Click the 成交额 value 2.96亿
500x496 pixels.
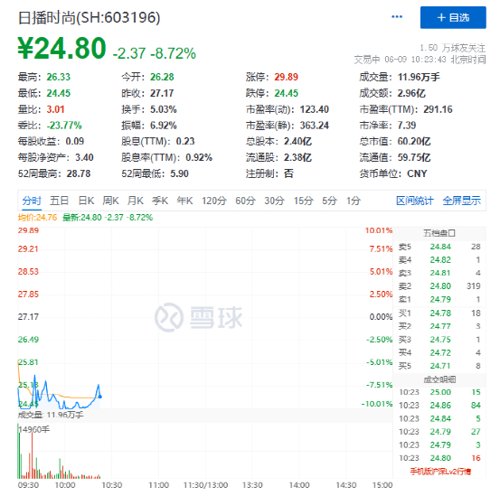point(411,93)
